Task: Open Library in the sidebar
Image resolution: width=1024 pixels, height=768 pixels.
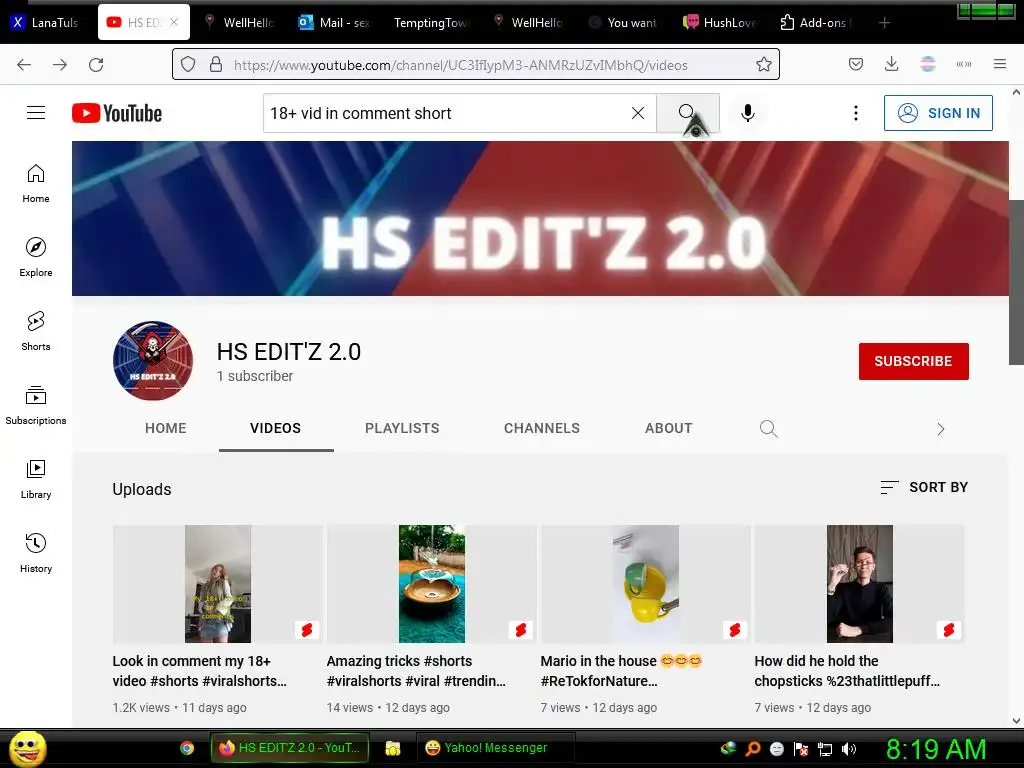Action: coord(36,479)
